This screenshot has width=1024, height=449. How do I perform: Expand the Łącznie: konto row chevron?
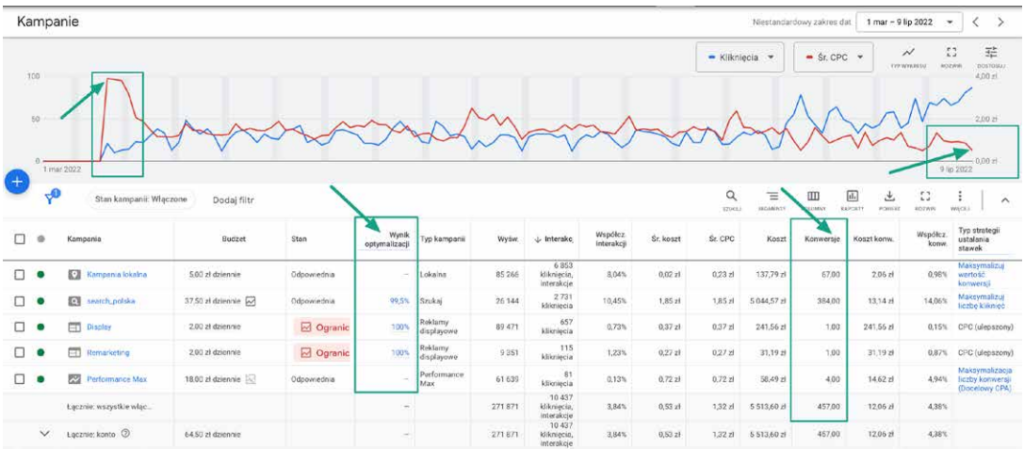pyautogui.click(x=44, y=433)
